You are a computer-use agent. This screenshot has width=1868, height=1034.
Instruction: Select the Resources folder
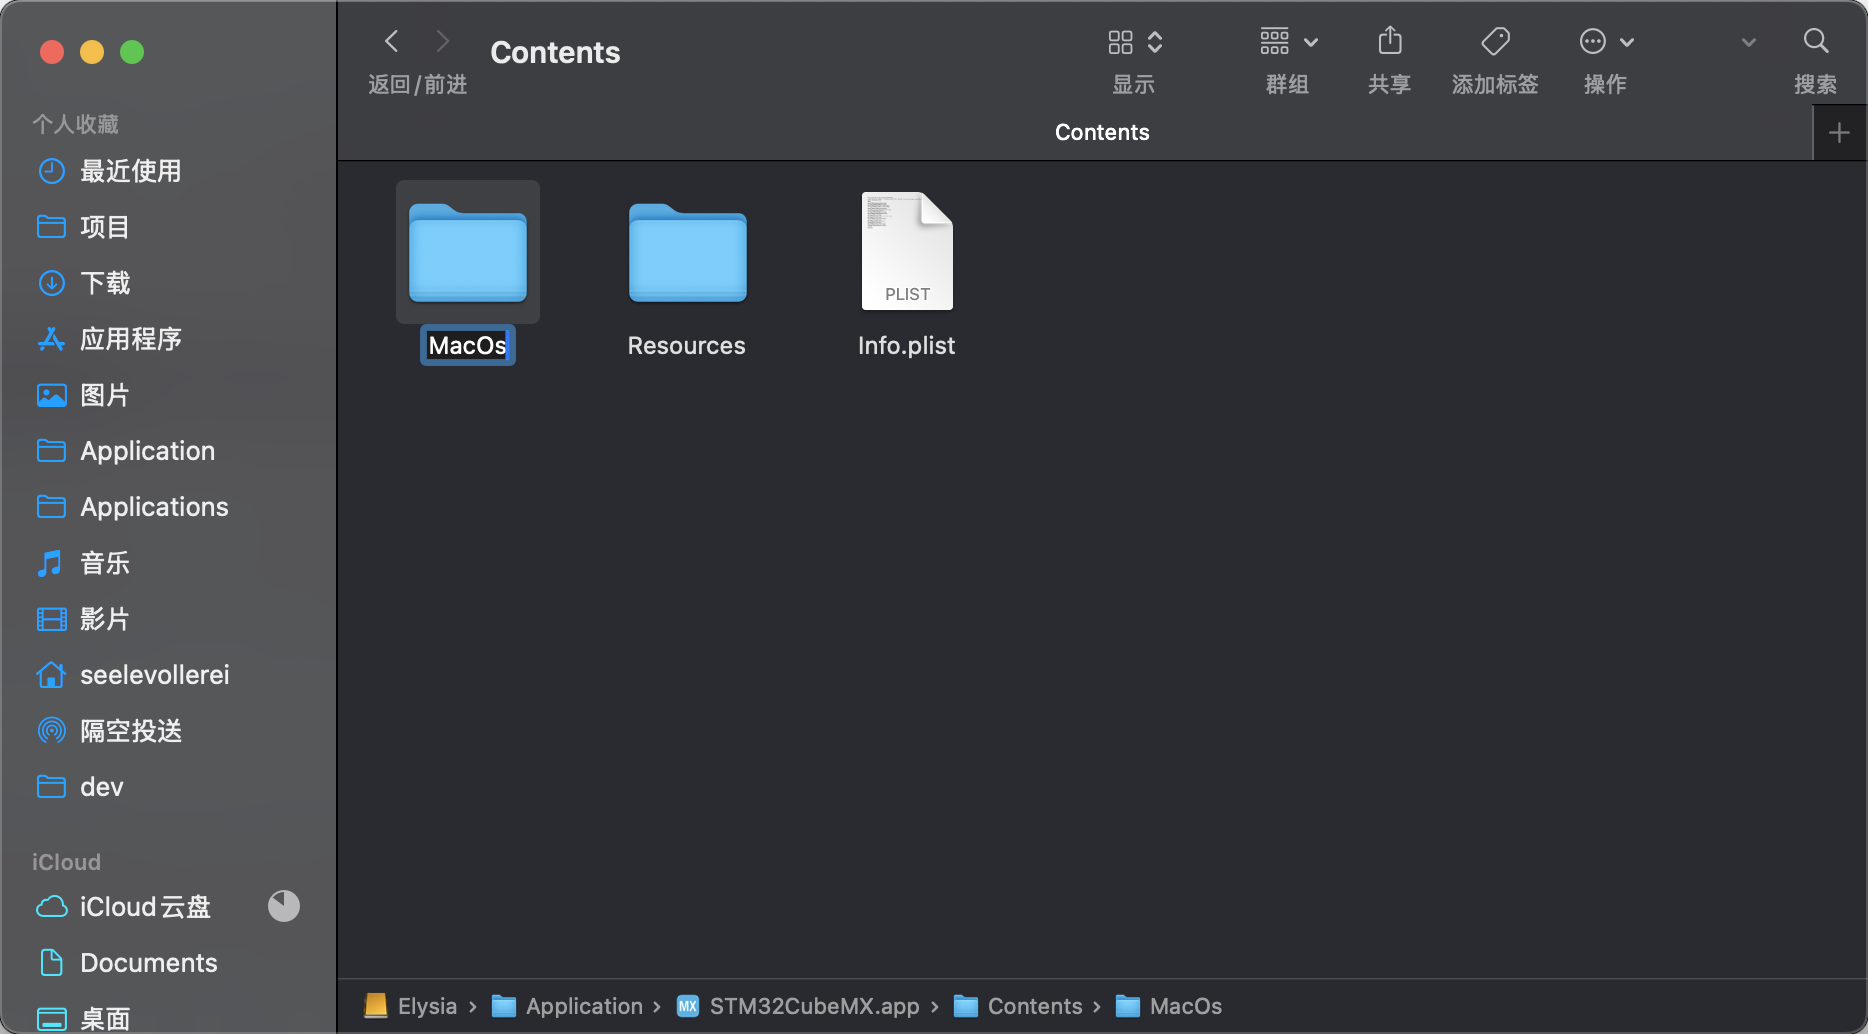(x=687, y=254)
